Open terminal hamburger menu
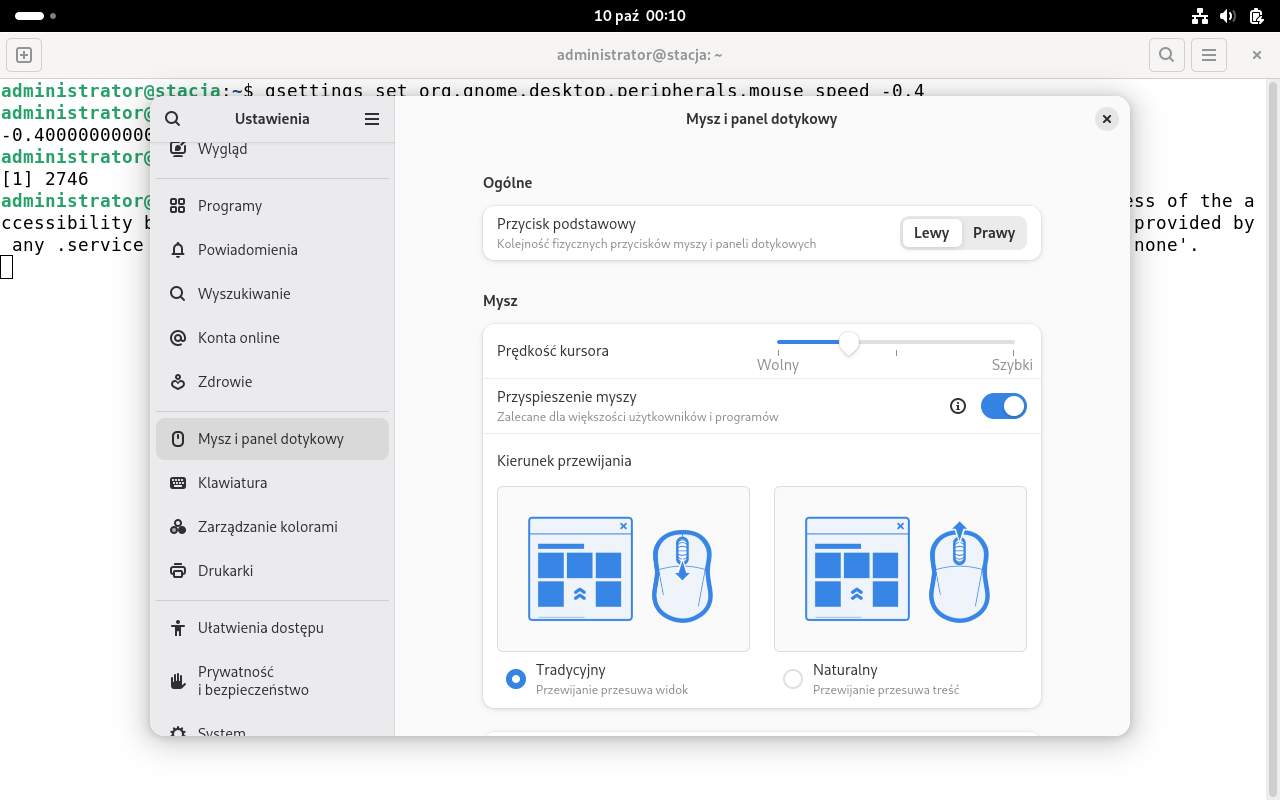1280x800 pixels. coord(1209,55)
